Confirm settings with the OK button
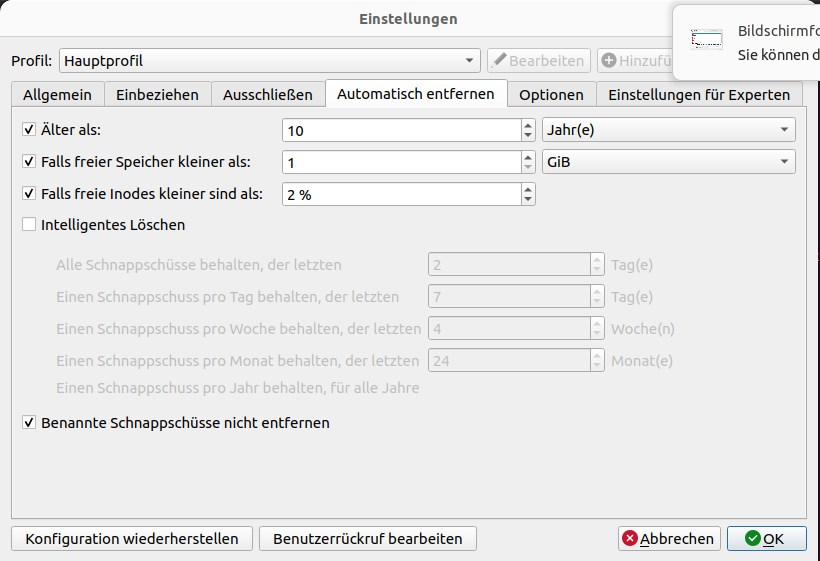 [766, 539]
